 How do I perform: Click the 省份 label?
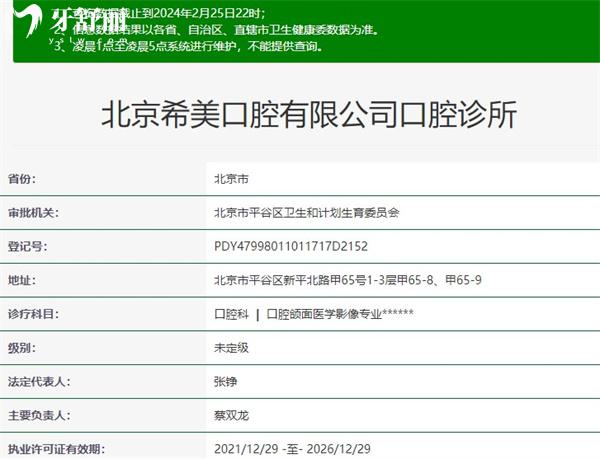22,179
